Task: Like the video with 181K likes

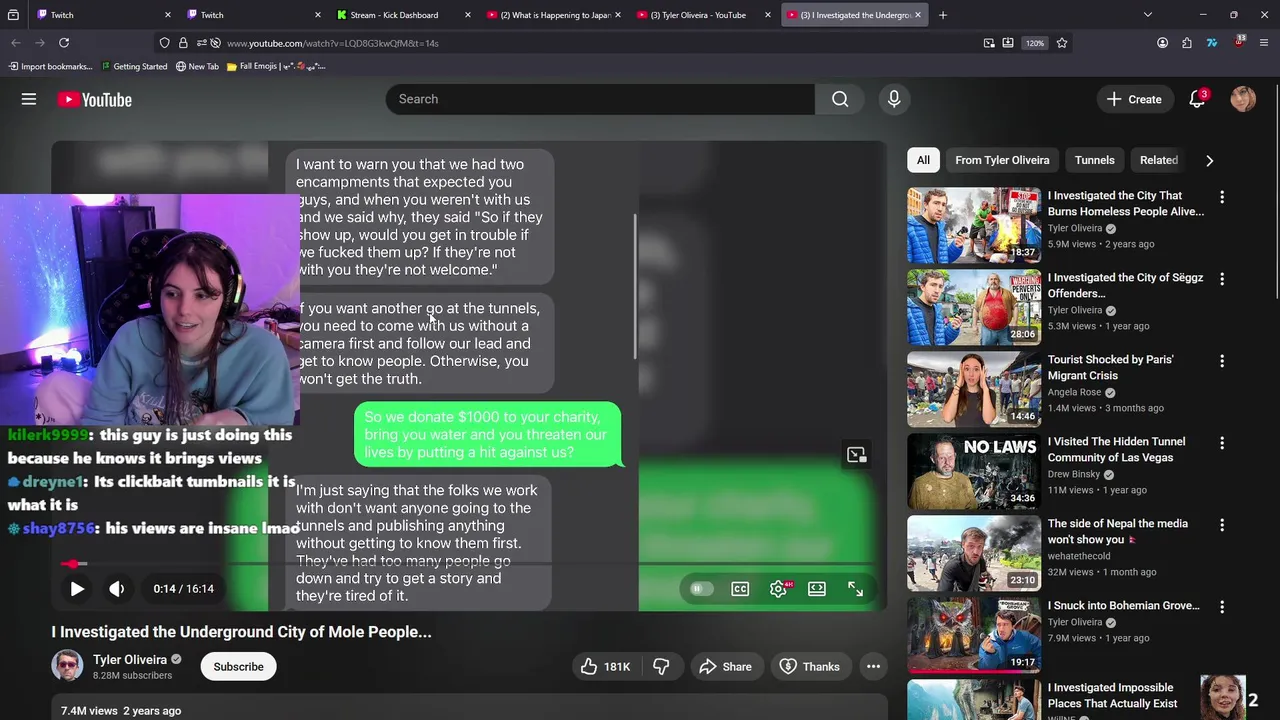Action: click(605, 667)
